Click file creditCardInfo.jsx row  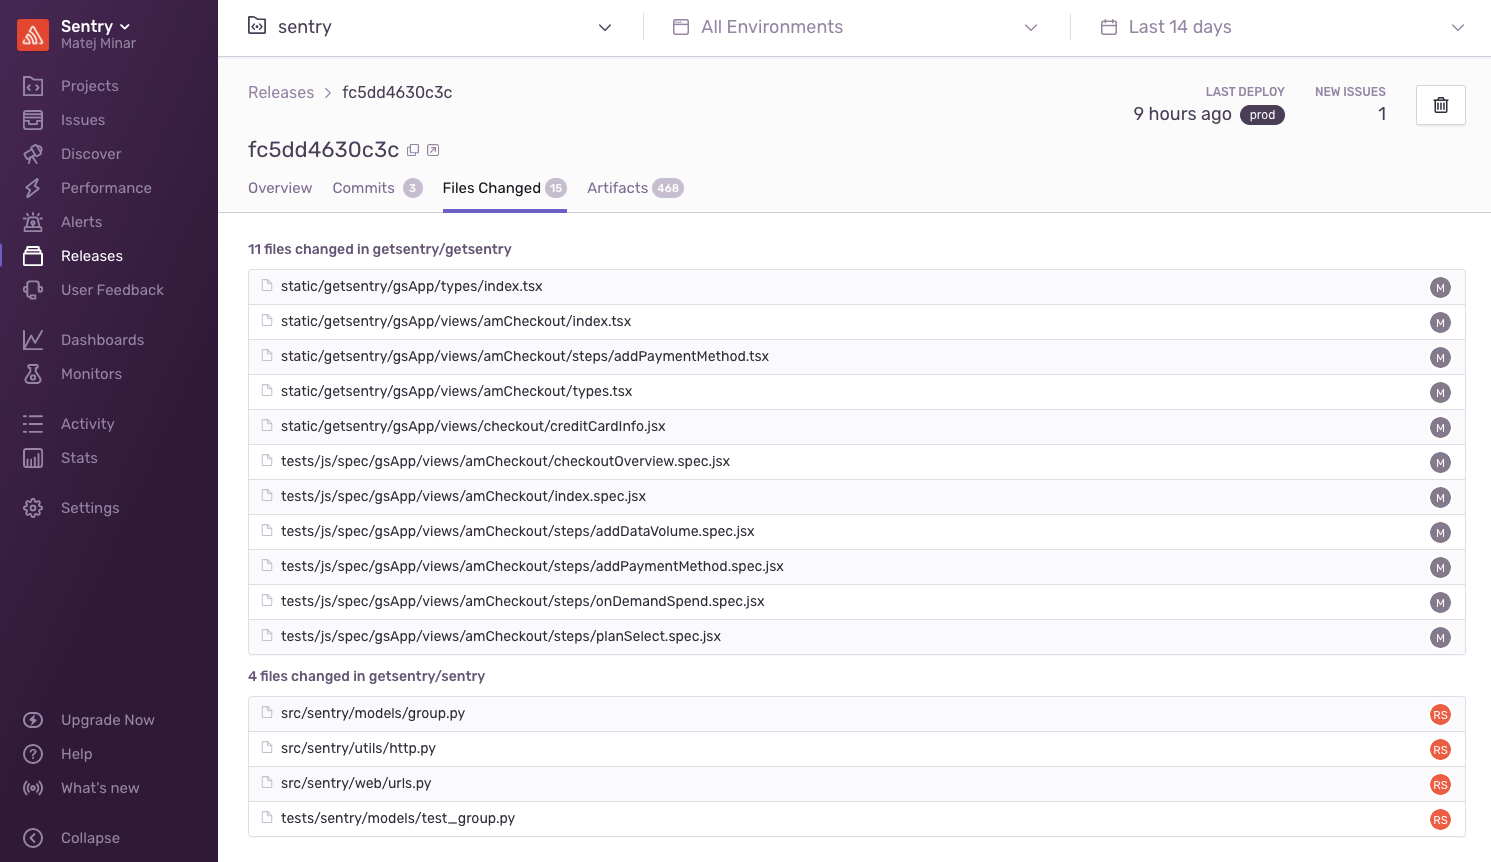856,427
